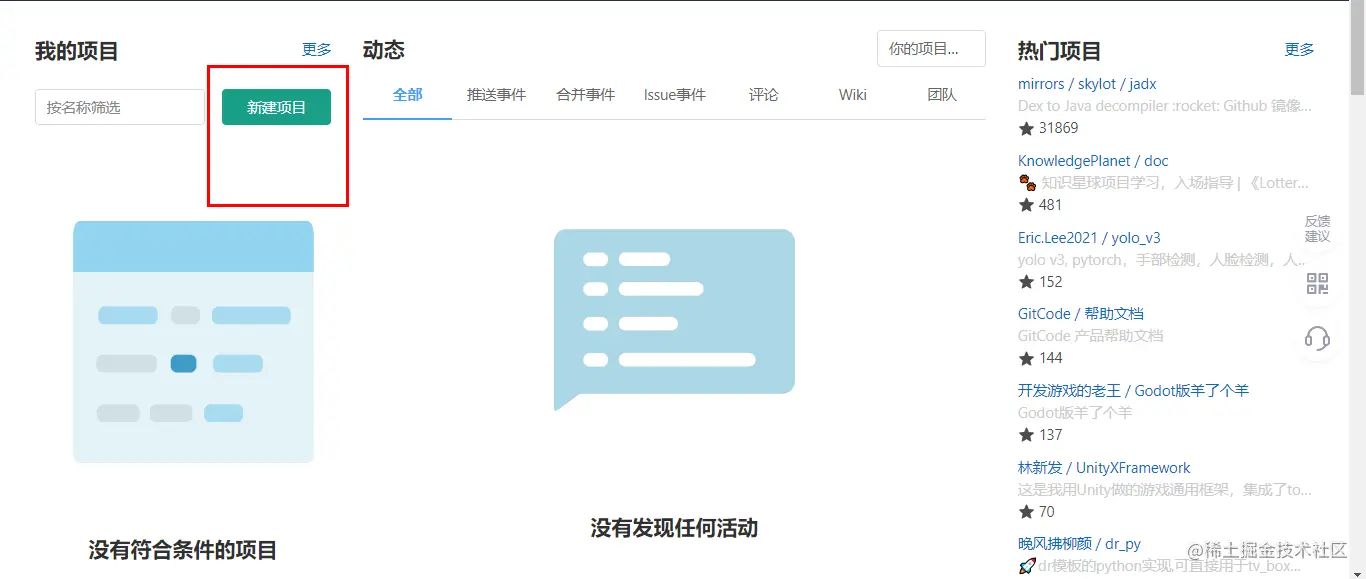1366x579 pixels.
Task: Open the 你的项目 activity filter dropdown
Action: pos(931,48)
